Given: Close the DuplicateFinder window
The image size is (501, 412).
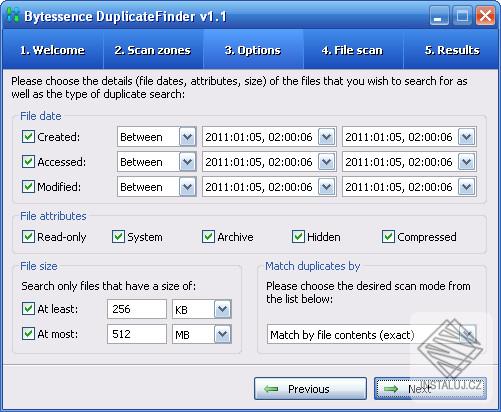Looking at the screenshot, I should tap(485, 16).
